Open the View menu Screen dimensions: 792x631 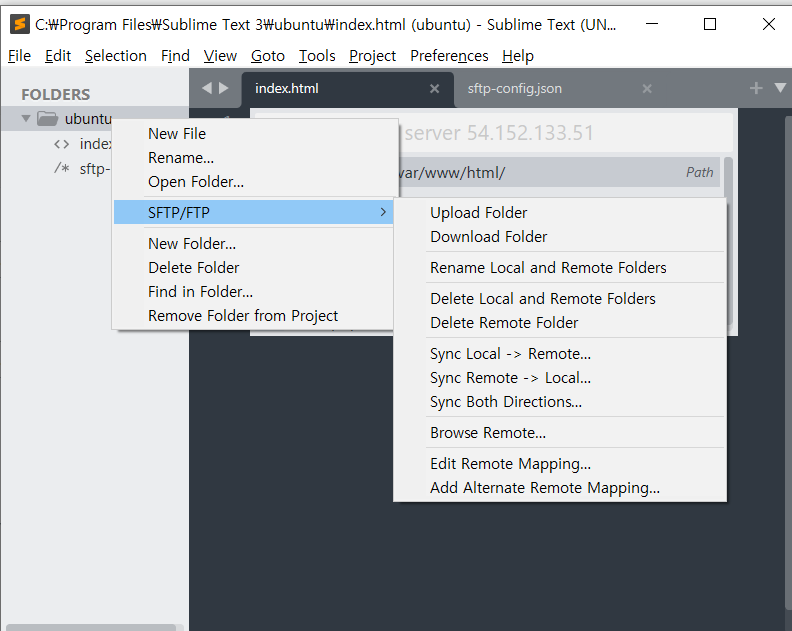pyautogui.click(x=220, y=56)
